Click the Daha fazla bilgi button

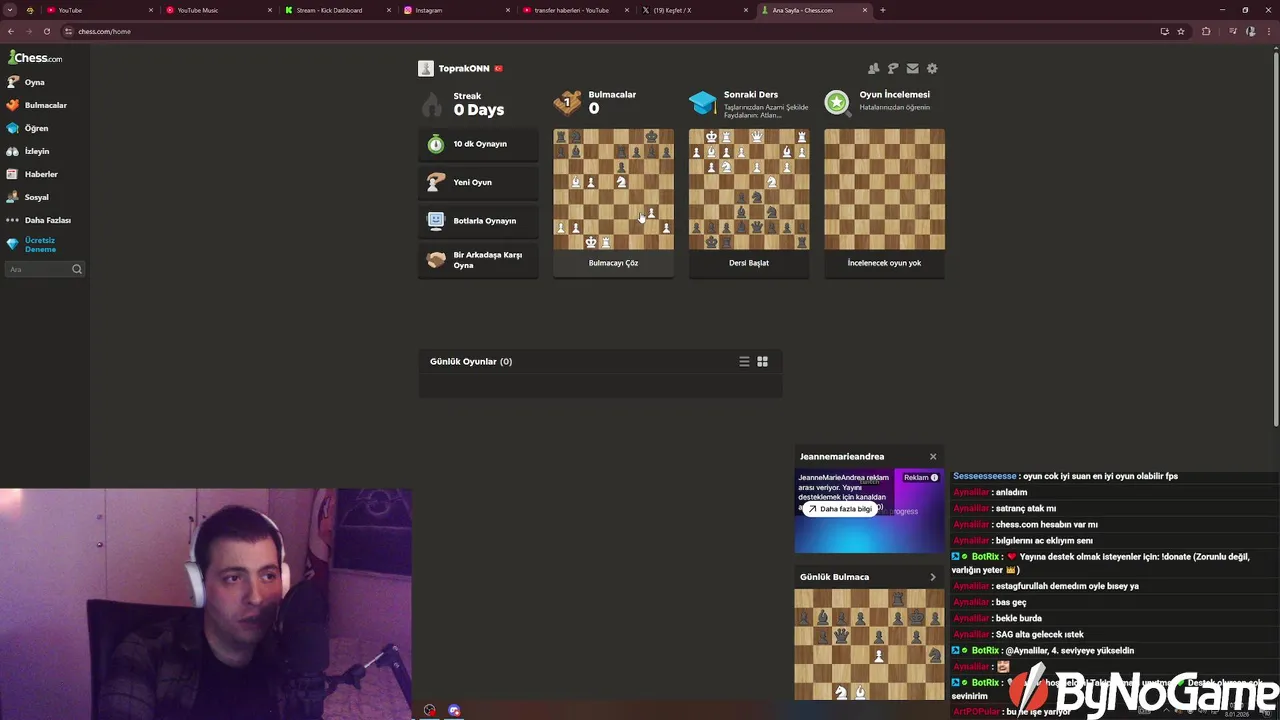[x=840, y=509]
